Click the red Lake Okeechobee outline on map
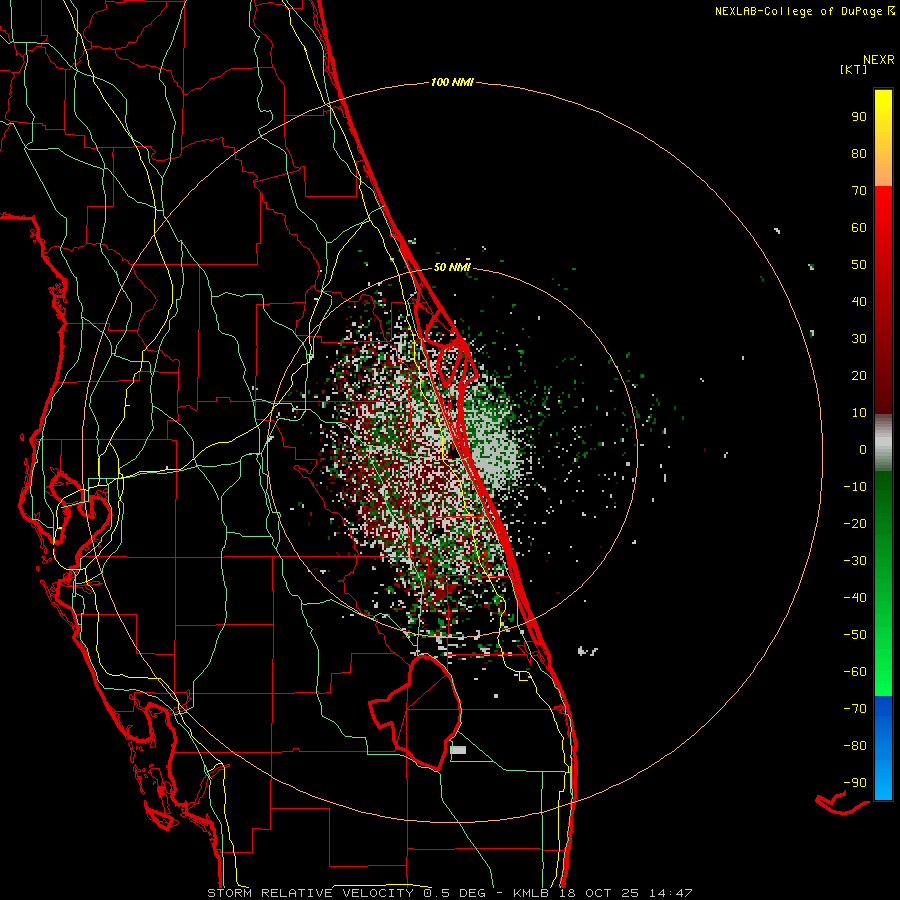 417,712
